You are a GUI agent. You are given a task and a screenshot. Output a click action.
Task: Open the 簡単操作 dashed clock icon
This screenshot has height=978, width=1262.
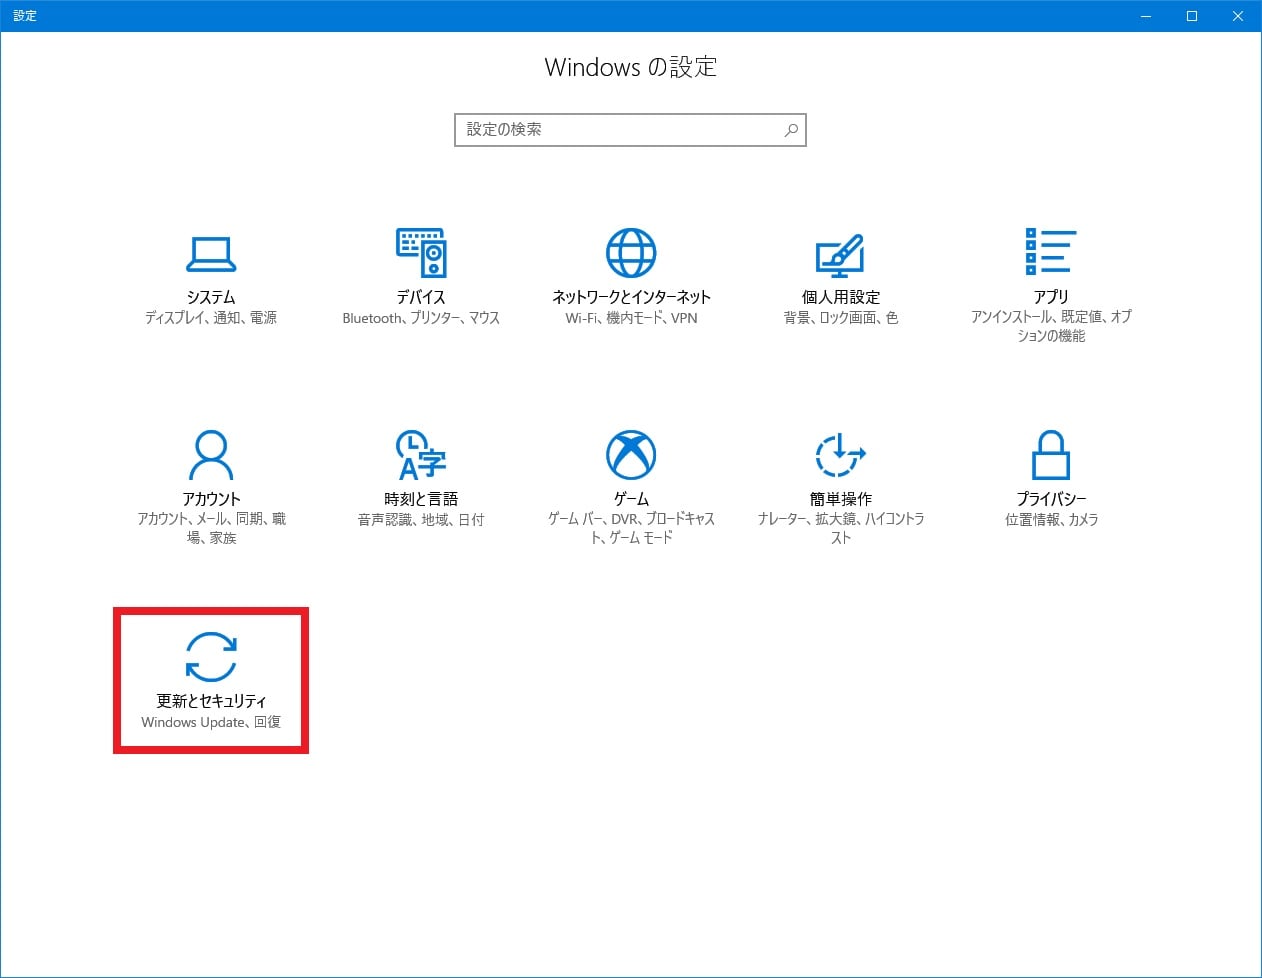tap(840, 455)
